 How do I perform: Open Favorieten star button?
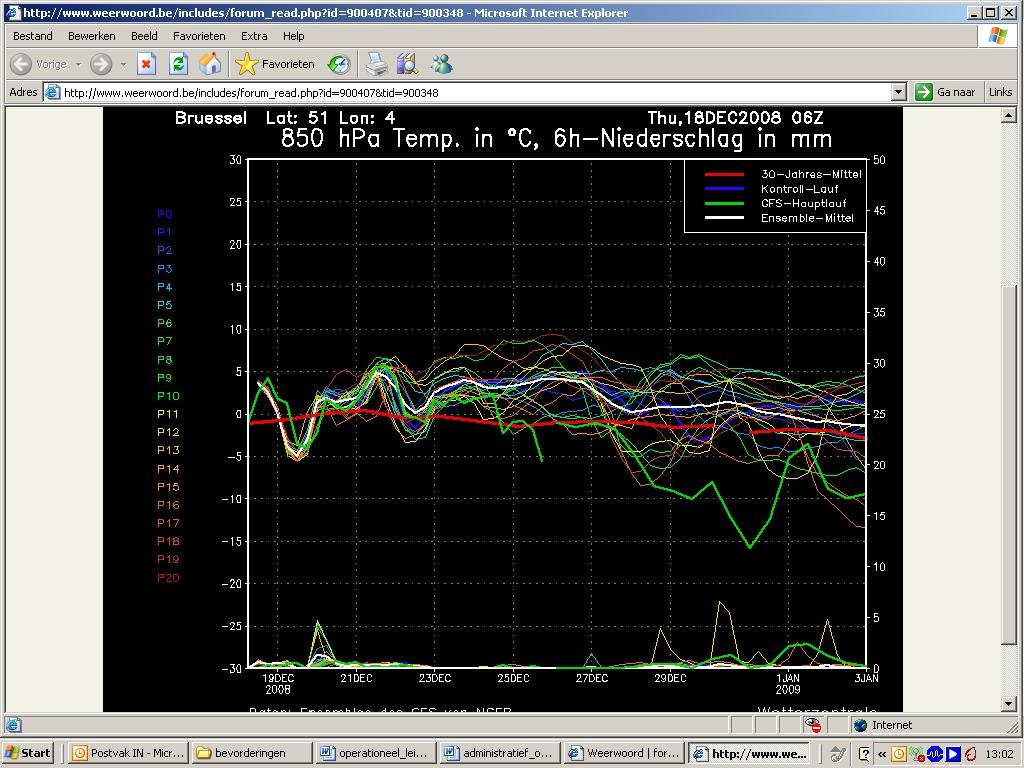pos(275,64)
